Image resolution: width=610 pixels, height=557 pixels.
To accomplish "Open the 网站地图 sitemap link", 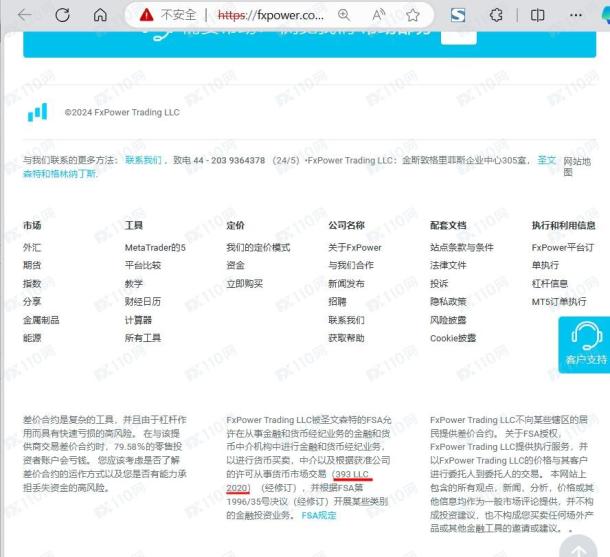I will coord(577,166).
